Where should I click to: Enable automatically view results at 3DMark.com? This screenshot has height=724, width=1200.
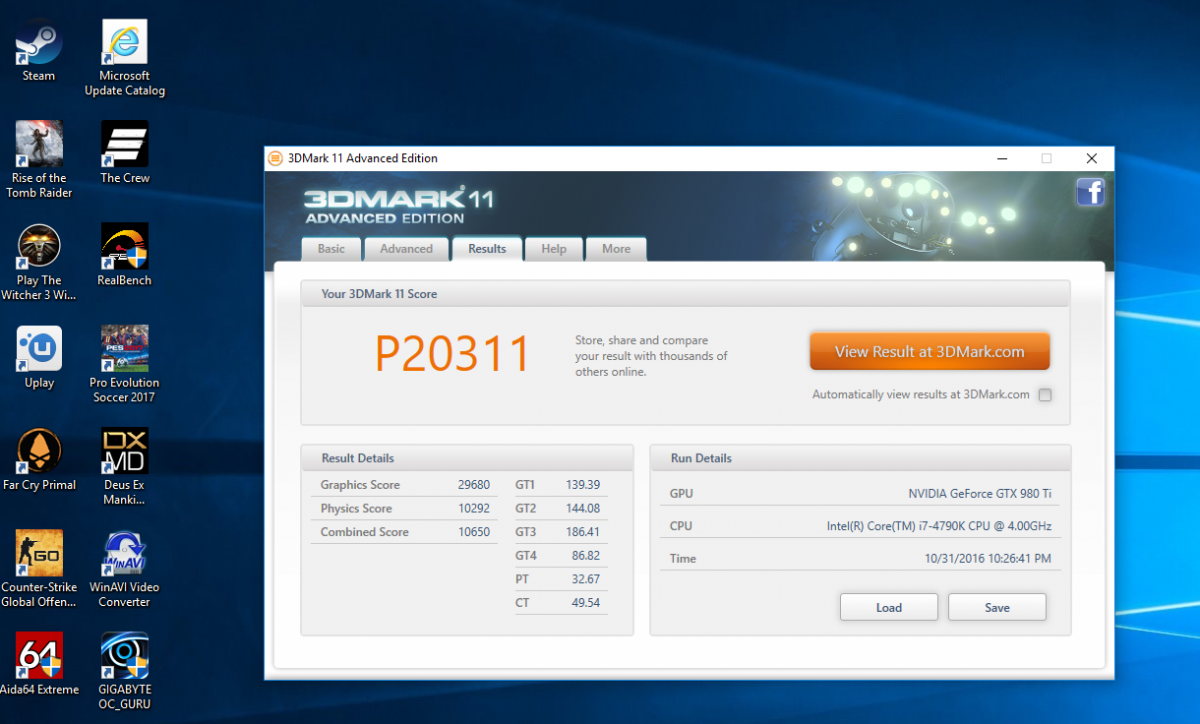[1045, 395]
